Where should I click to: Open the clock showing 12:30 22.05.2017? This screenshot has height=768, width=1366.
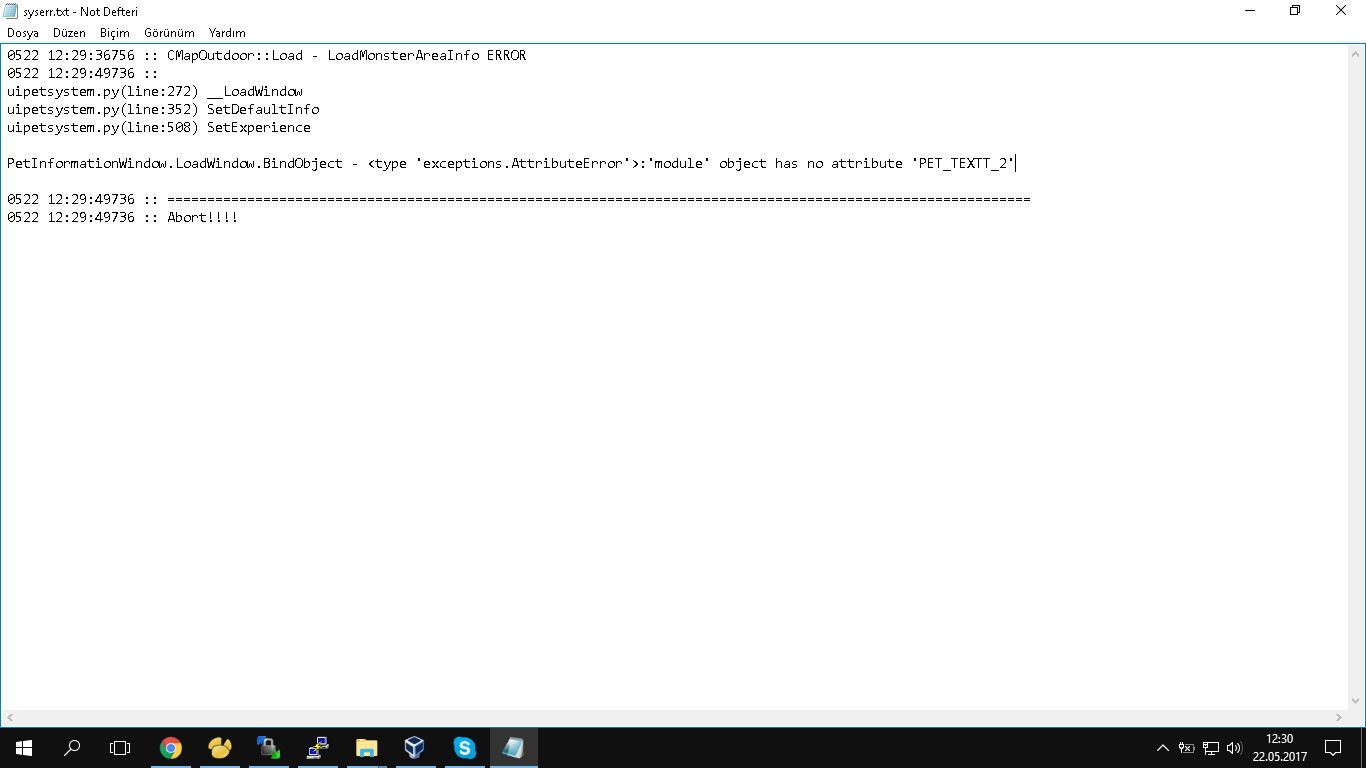[x=1280, y=747]
